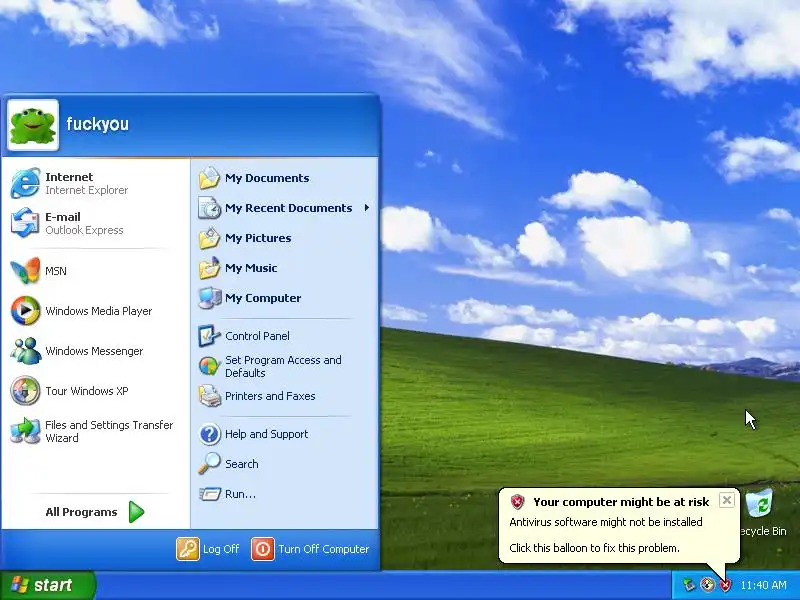Click the All Programs text
This screenshot has width=800, height=600.
click(x=81, y=512)
